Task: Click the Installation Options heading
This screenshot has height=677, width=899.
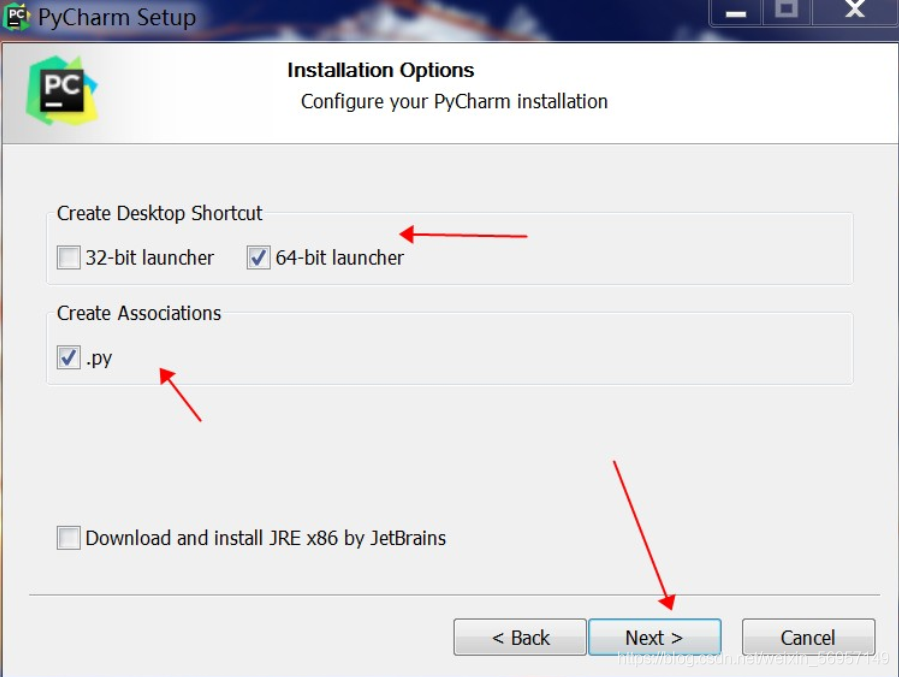Action: click(381, 70)
